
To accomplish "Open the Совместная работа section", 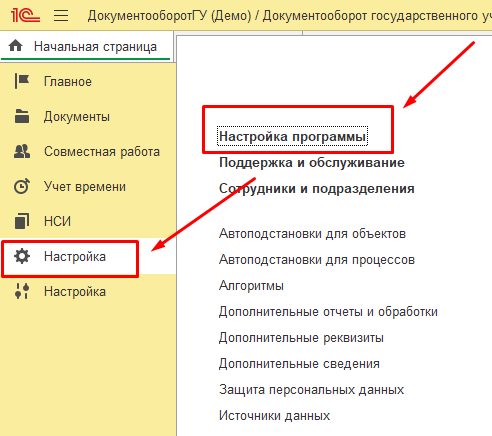I will point(102,152).
